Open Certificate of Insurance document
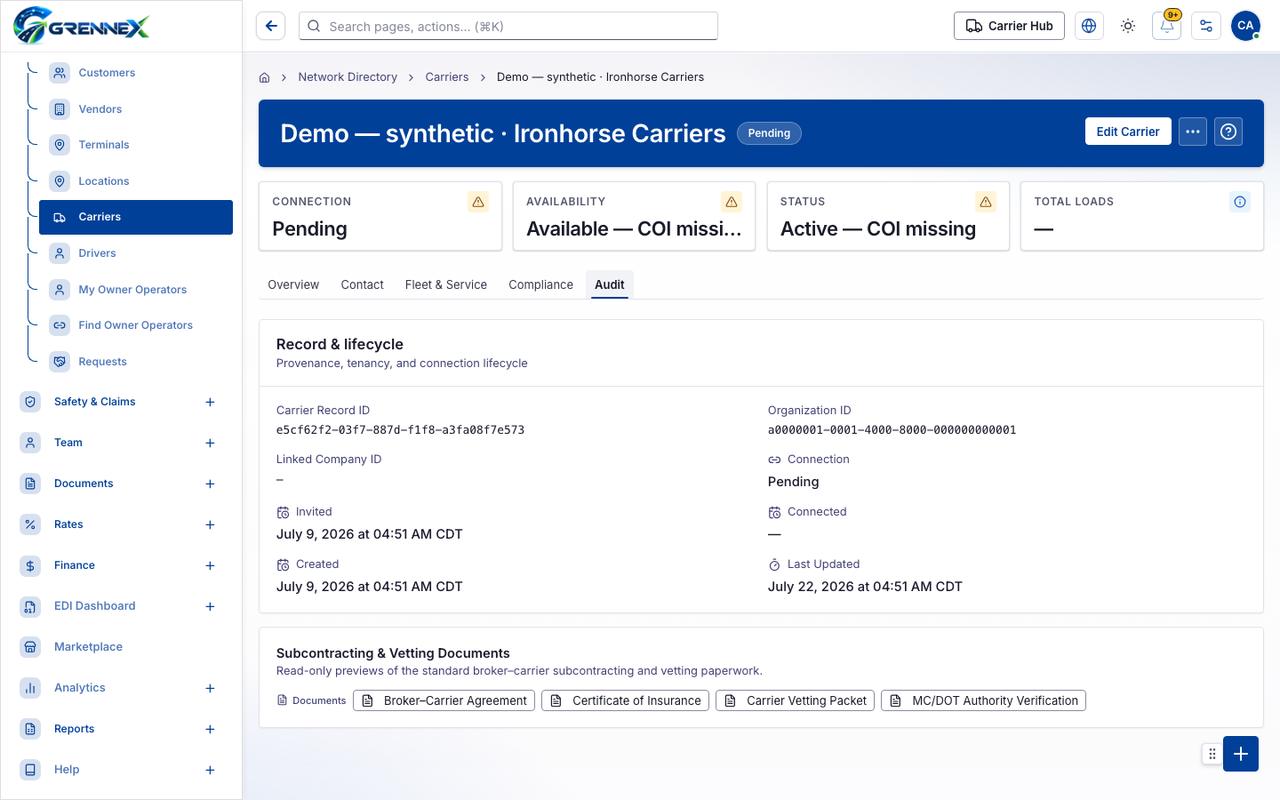Screen dimensions: 1280x800 click(625, 700)
